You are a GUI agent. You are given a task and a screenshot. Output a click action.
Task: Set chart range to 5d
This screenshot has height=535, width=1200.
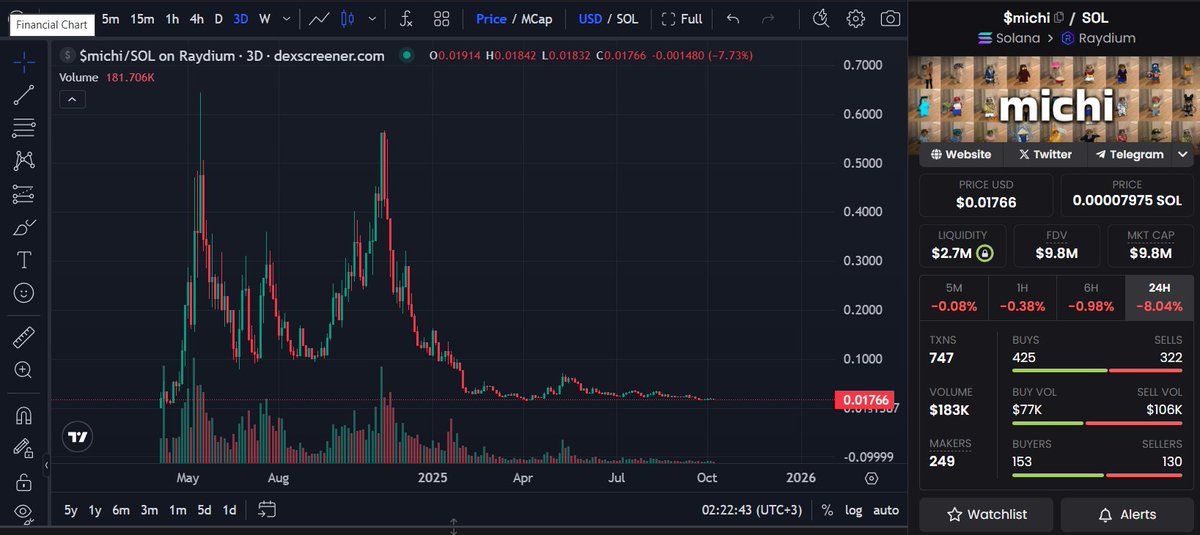[x=204, y=510]
